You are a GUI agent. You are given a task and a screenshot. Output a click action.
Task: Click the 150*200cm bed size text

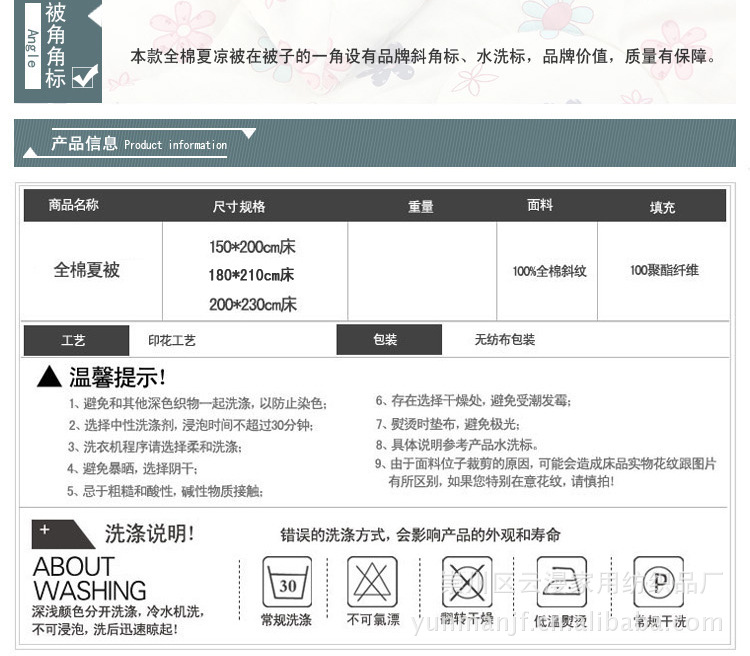(252, 246)
